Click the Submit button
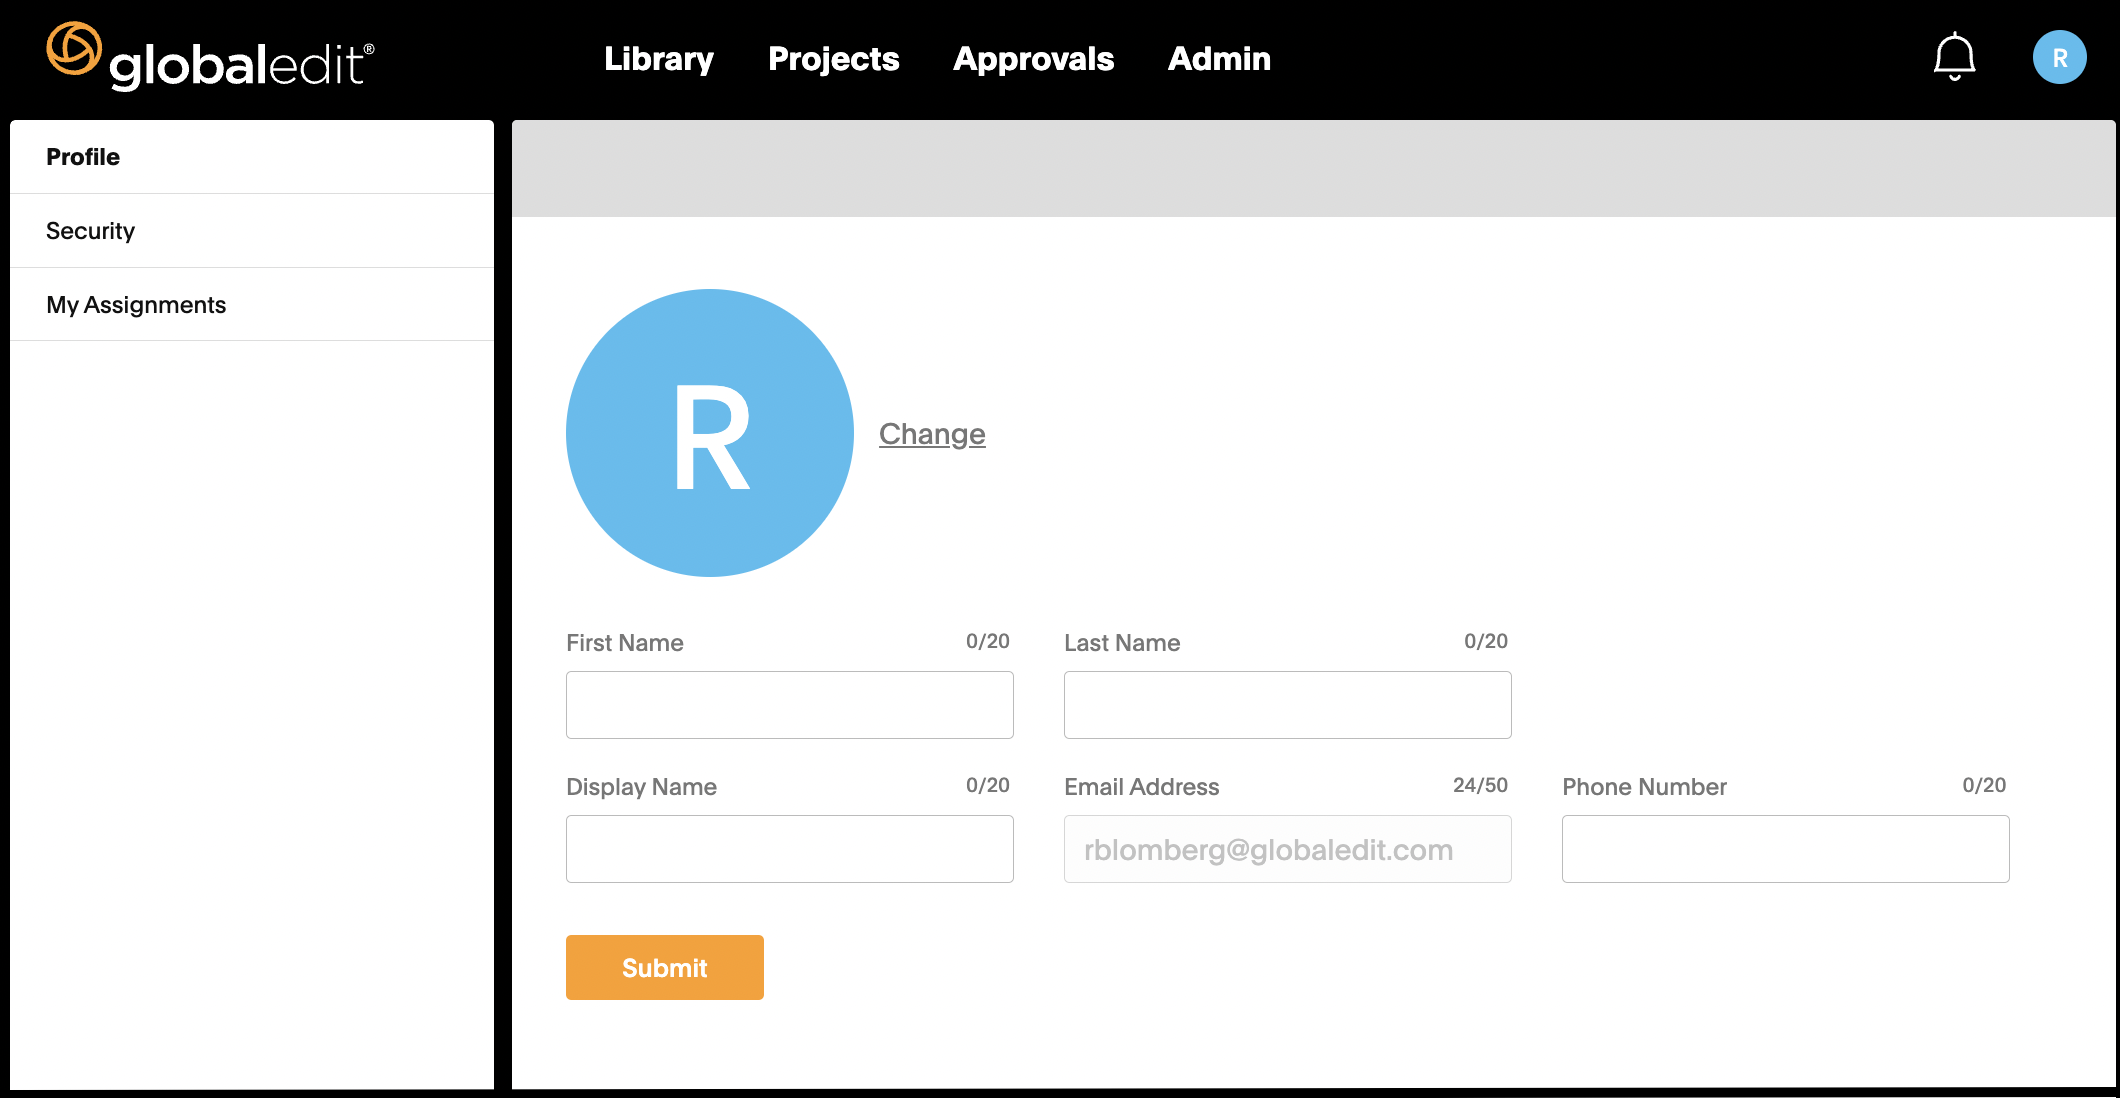The image size is (2120, 1098). click(x=665, y=967)
